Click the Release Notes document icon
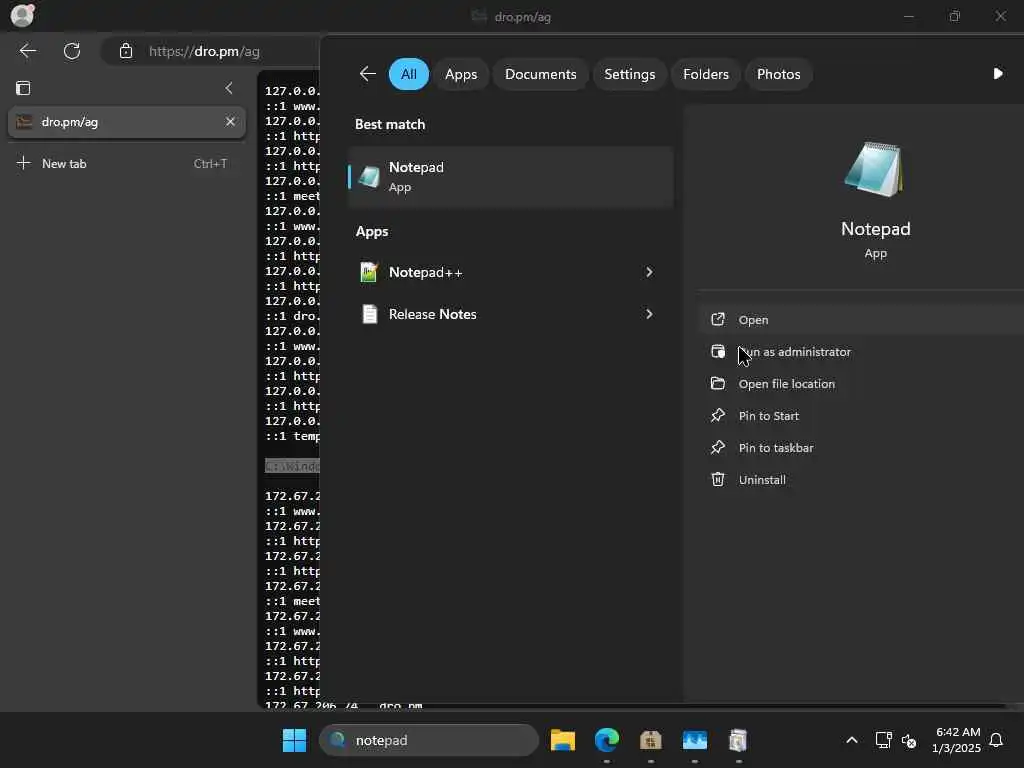 [x=370, y=314]
